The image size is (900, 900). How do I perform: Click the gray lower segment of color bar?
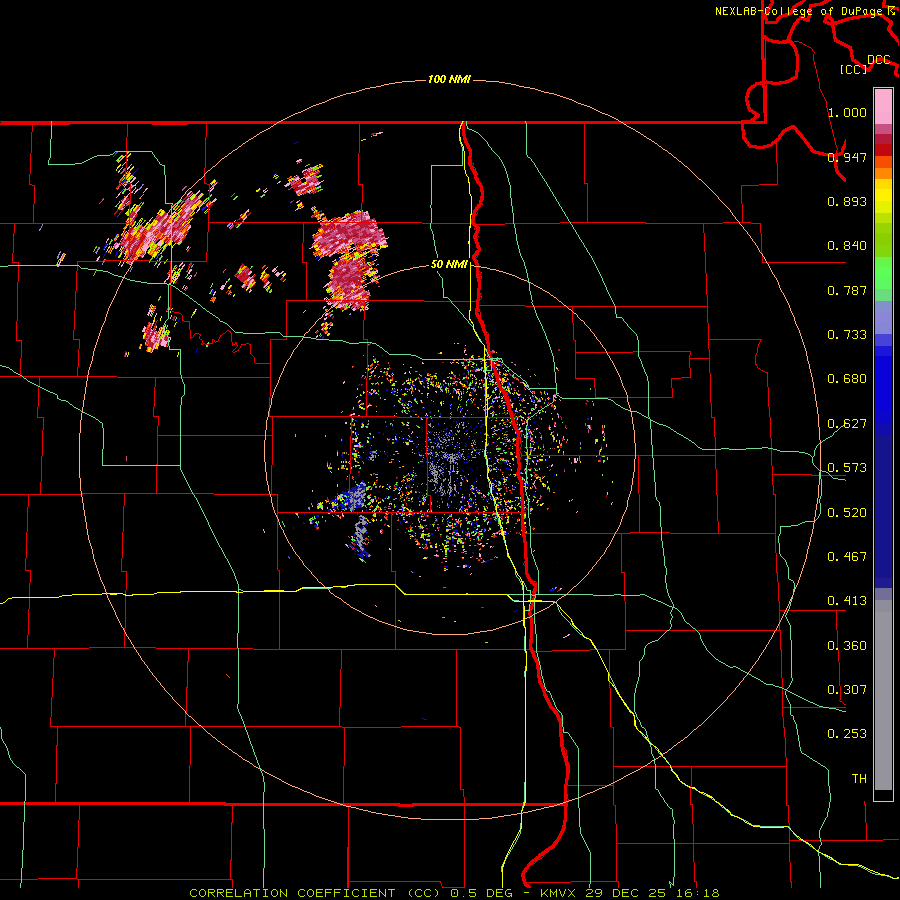pyautogui.click(x=883, y=695)
